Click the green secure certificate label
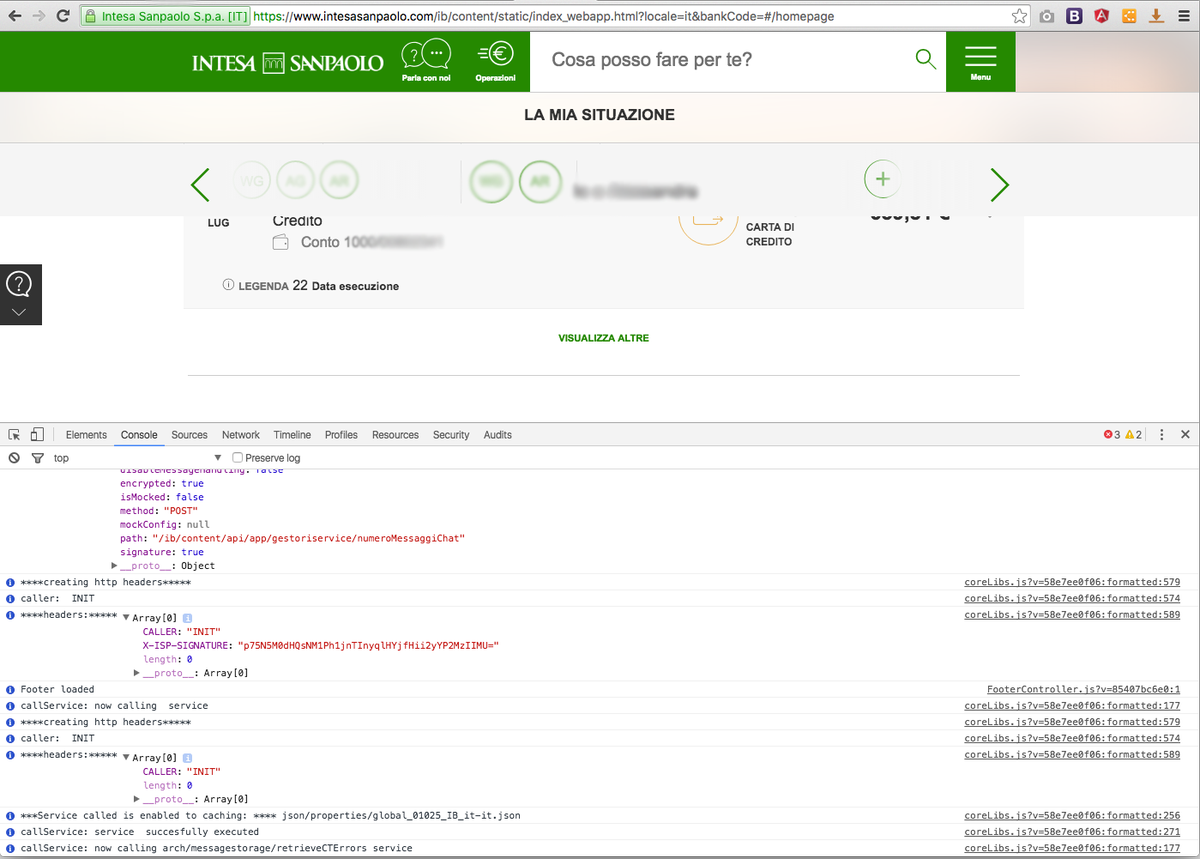 click(166, 17)
